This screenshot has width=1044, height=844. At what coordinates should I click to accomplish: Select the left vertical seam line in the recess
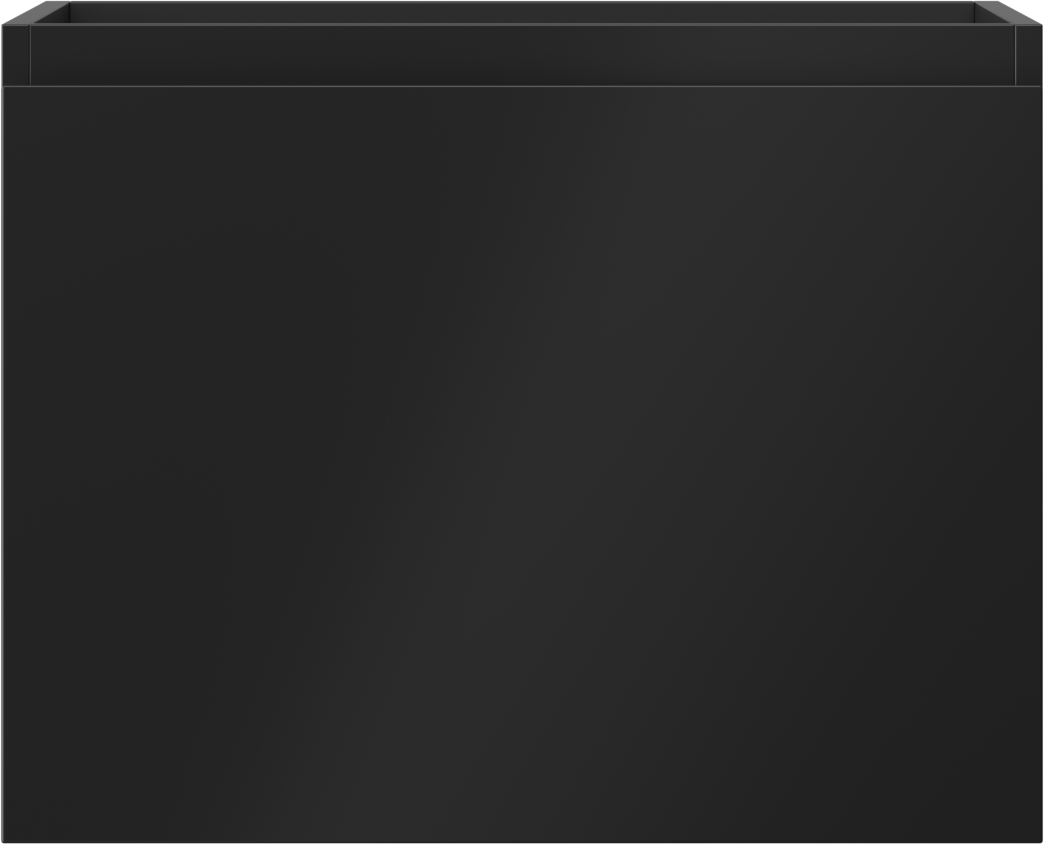(30, 56)
